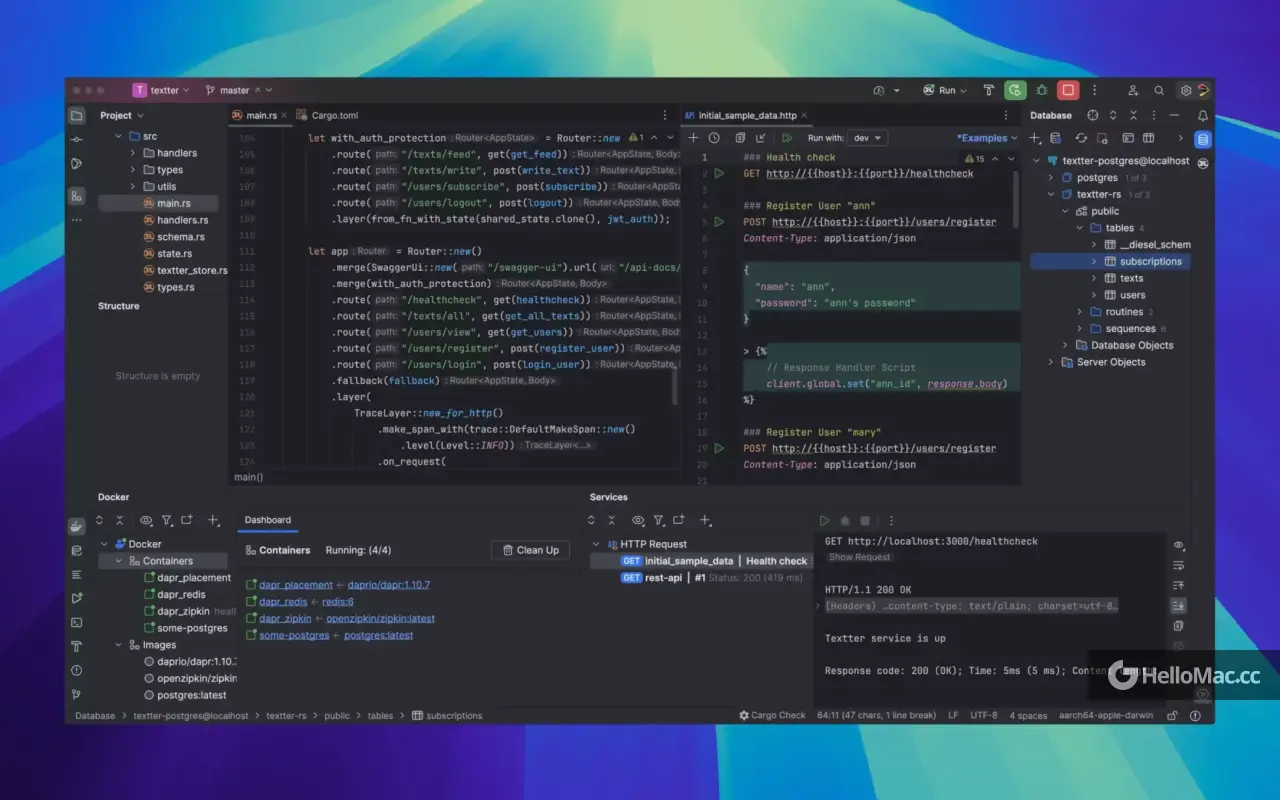Select the users table in Database tree
1280x800 pixels.
click(x=1133, y=295)
